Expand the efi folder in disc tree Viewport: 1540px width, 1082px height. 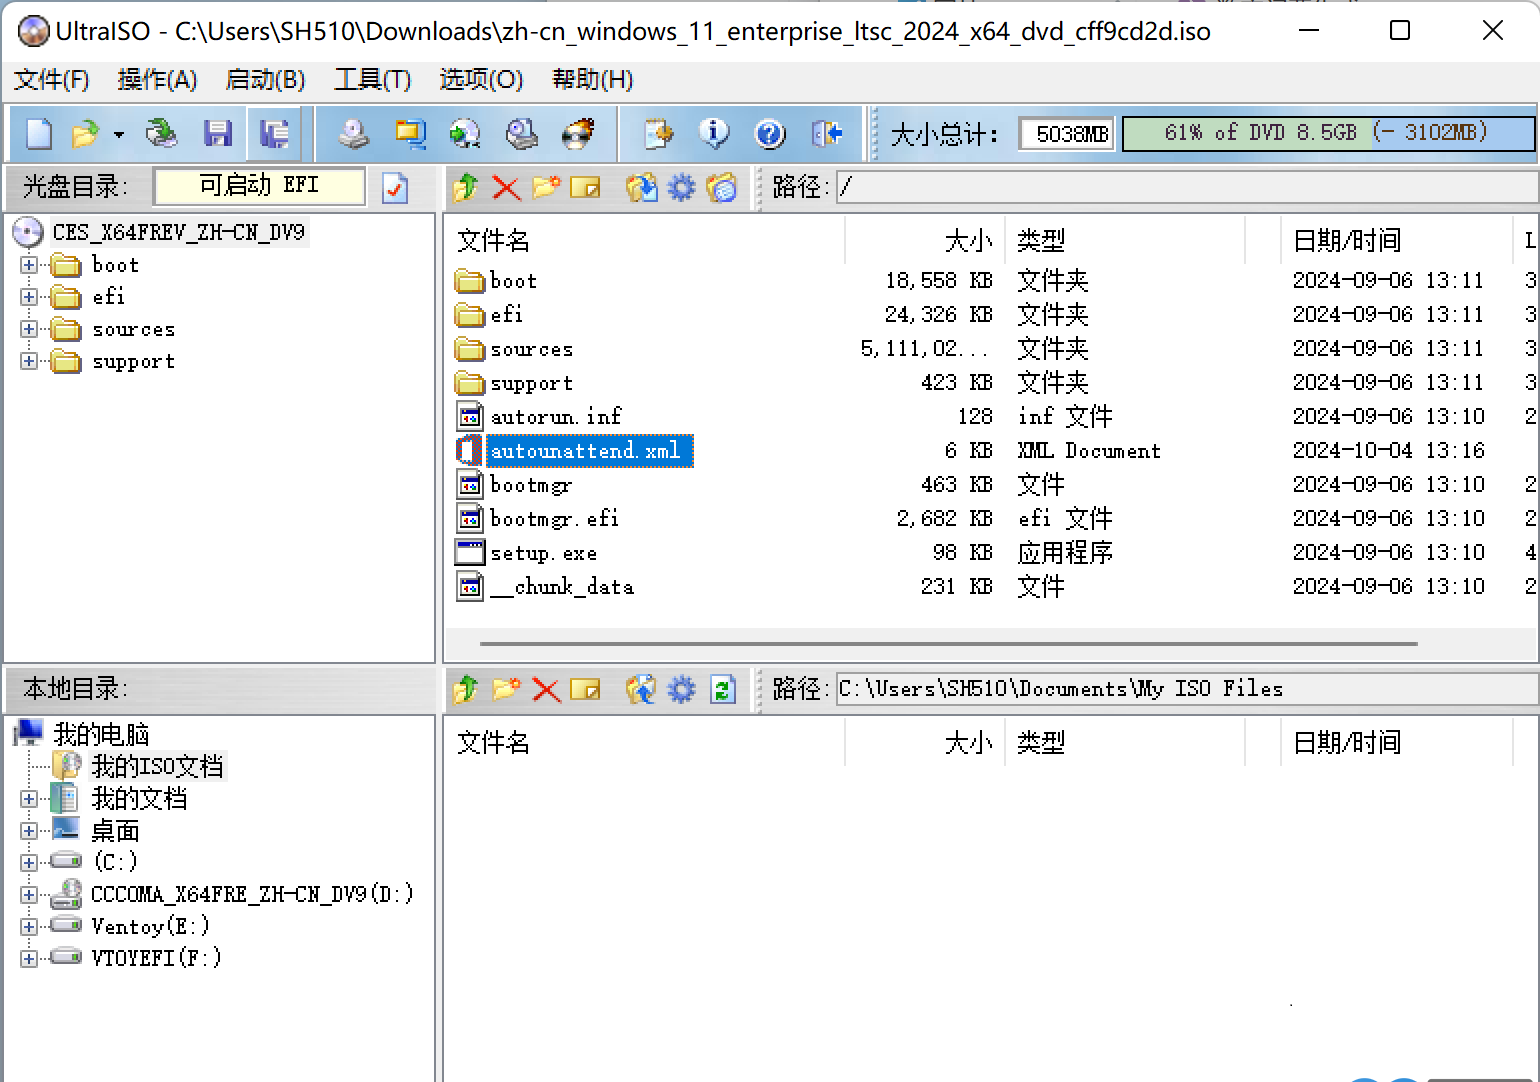tap(29, 297)
